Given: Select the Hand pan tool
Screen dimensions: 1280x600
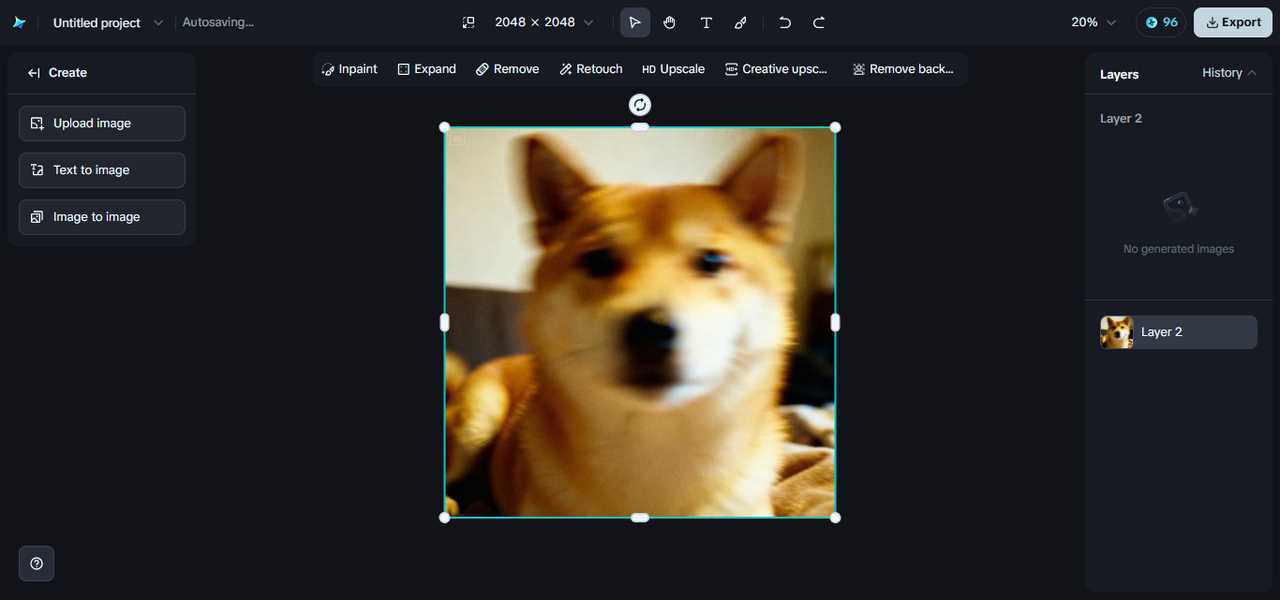Looking at the screenshot, I should point(670,22).
